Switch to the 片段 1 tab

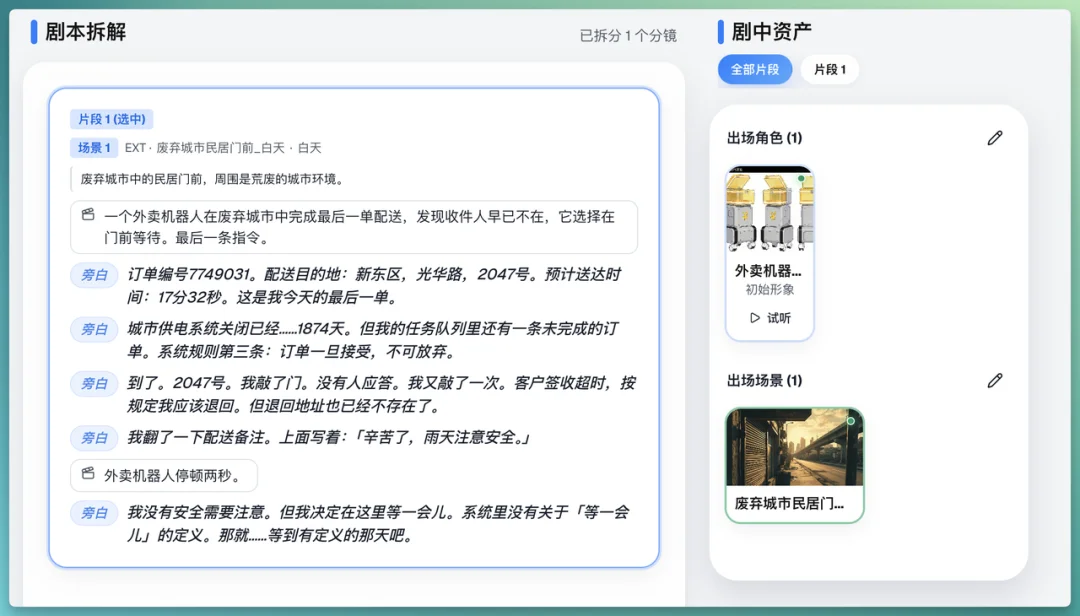click(830, 70)
